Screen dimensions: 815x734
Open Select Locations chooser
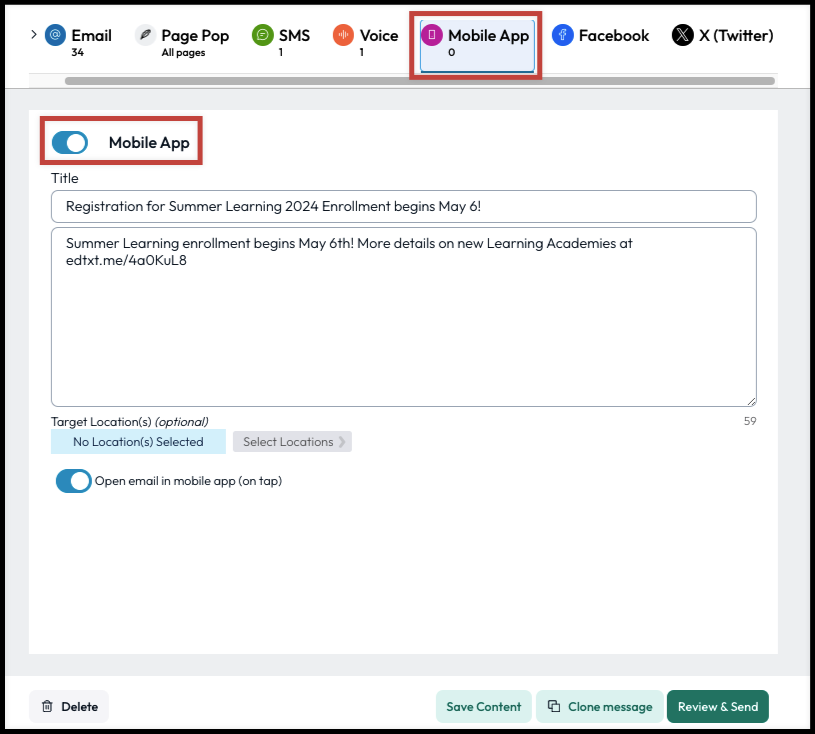(292, 441)
